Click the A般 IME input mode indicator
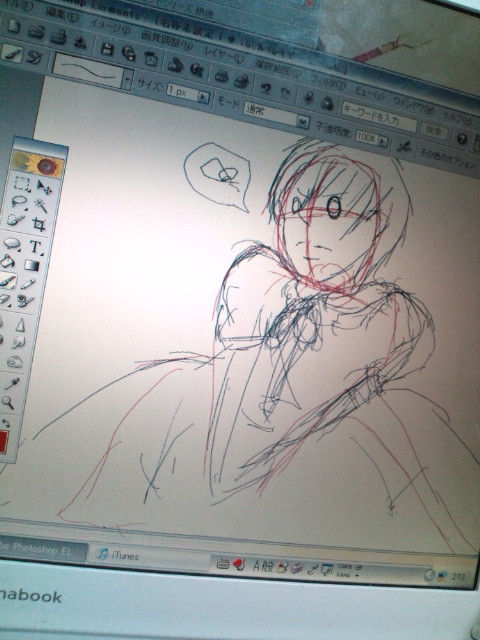Image resolution: width=480 pixels, height=640 pixels. pos(263,566)
